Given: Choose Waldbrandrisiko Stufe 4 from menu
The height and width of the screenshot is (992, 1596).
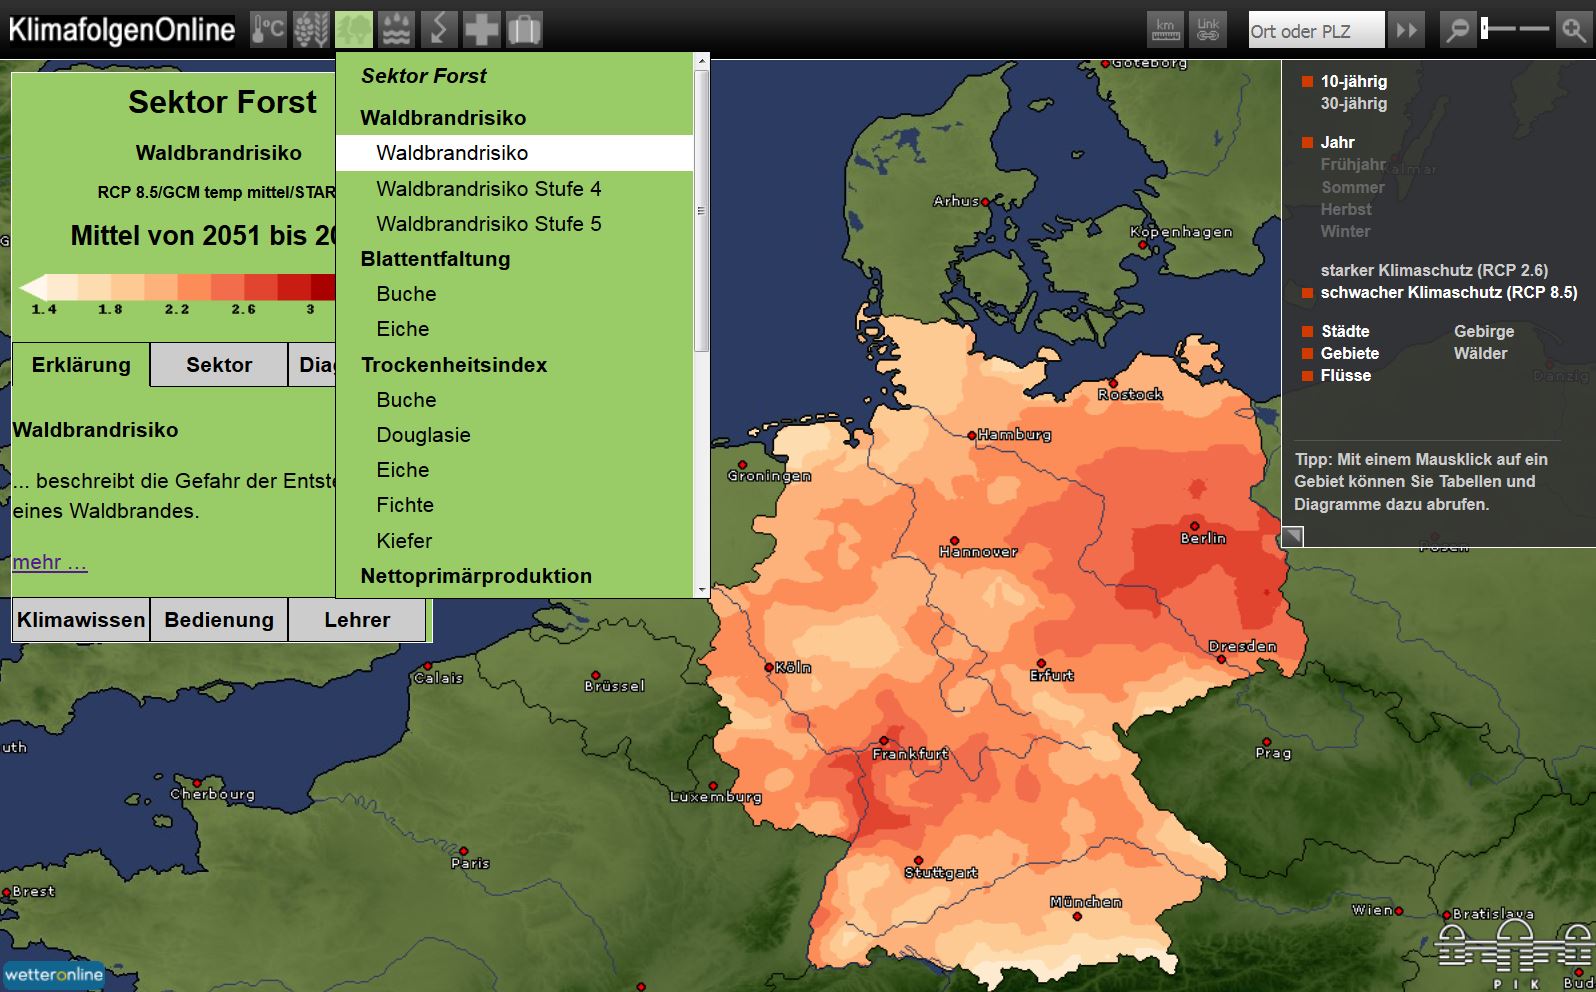Looking at the screenshot, I should (x=488, y=189).
